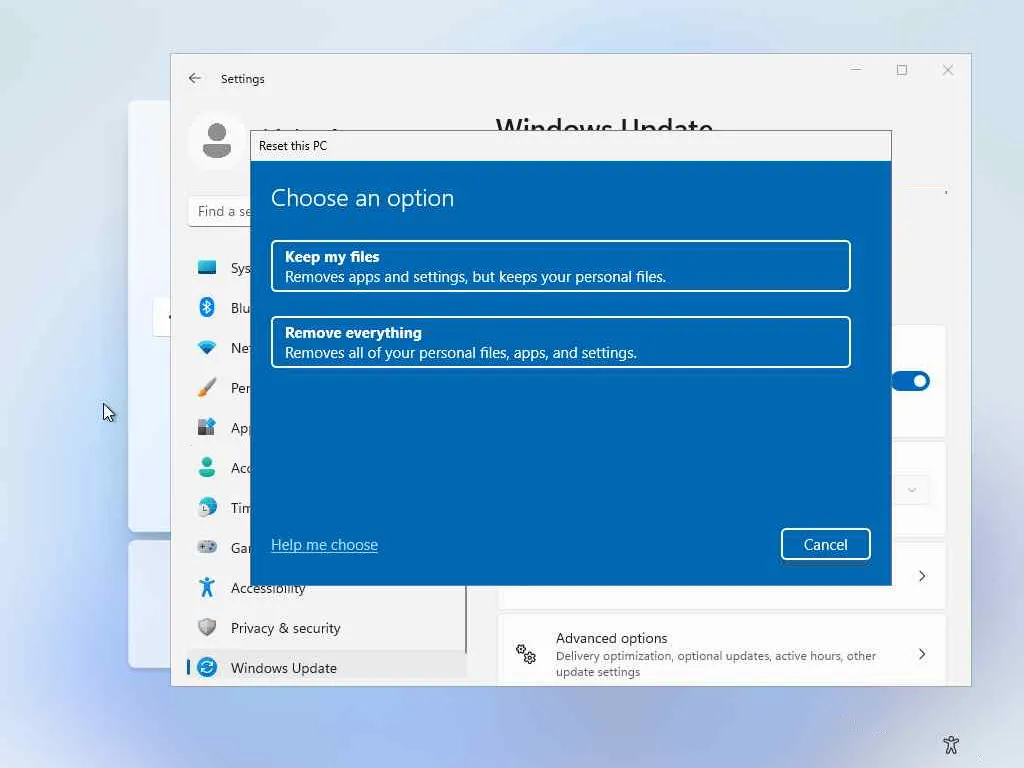This screenshot has height=768, width=1024.
Task: Open the Bluetooth icon in sidebar
Action: tap(207, 307)
